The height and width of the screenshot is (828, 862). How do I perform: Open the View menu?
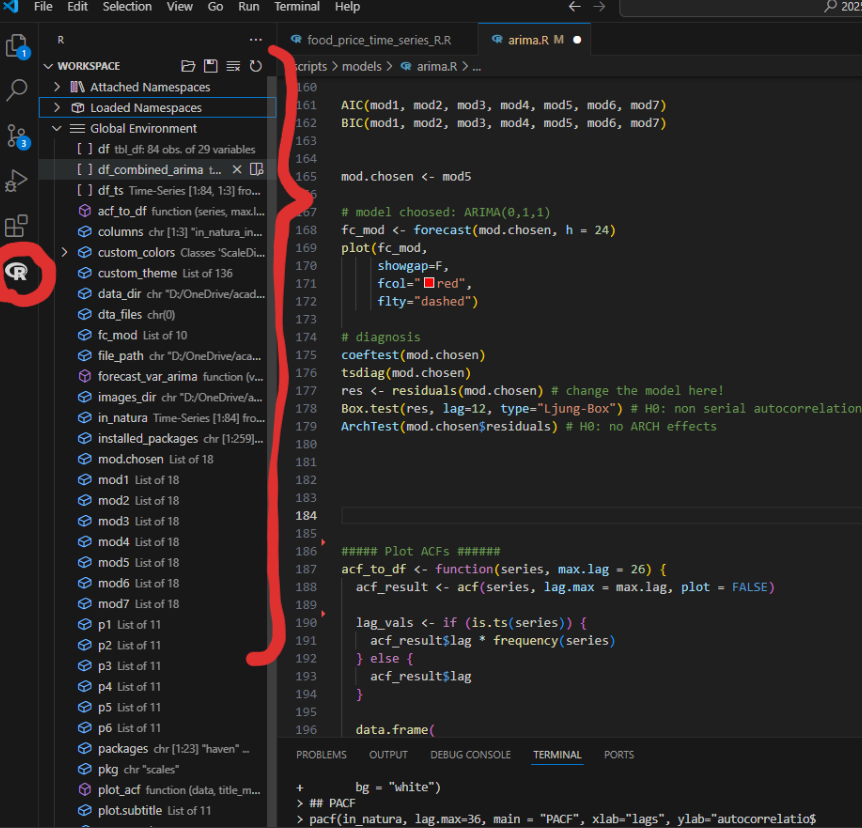[180, 7]
